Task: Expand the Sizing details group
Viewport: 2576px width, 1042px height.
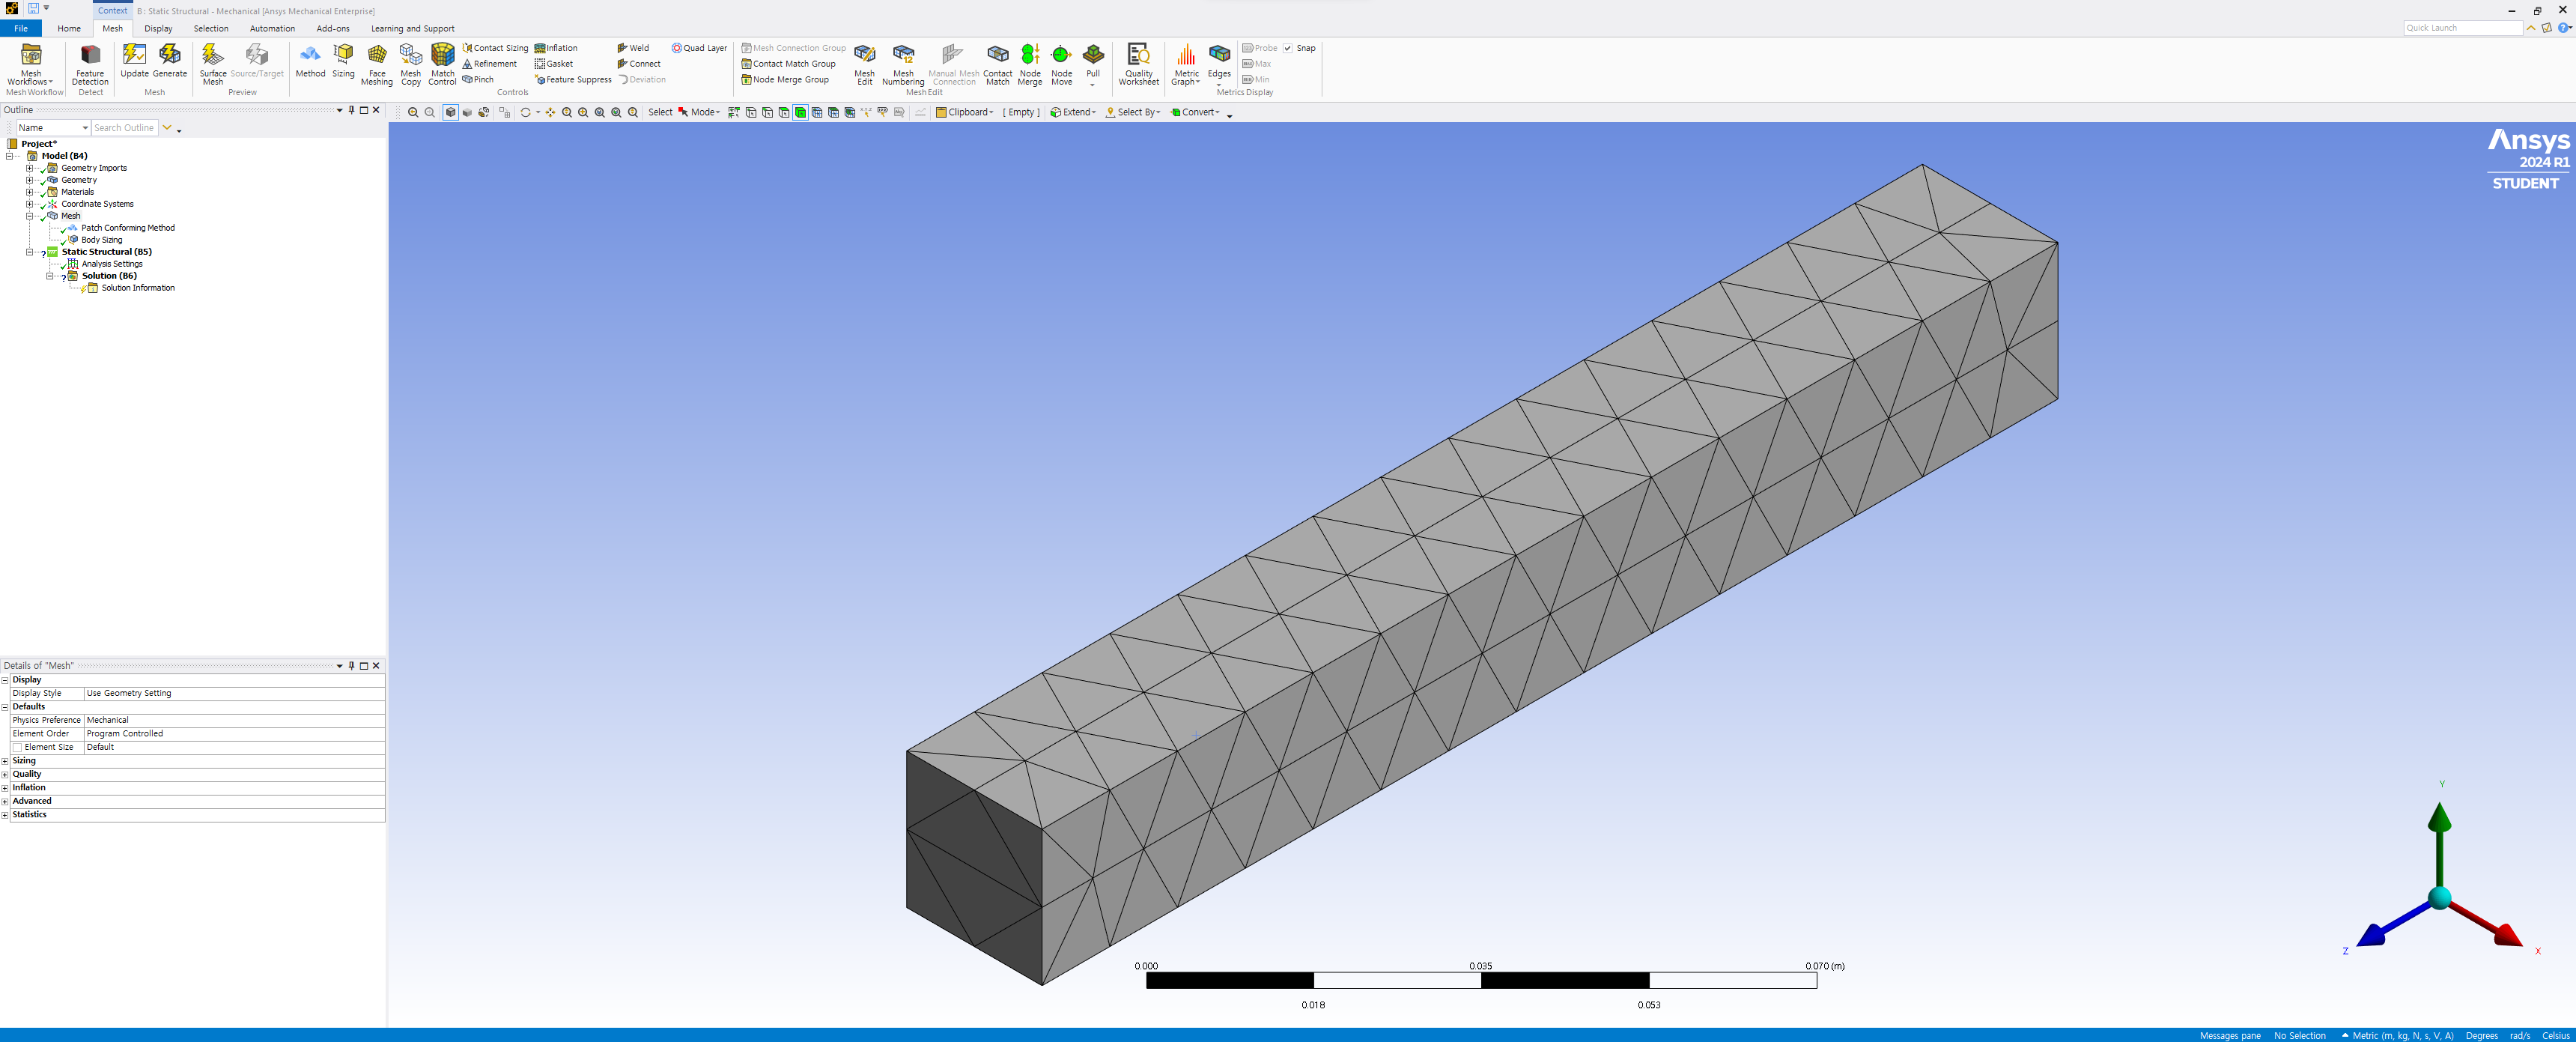Action: click(5, 761)
